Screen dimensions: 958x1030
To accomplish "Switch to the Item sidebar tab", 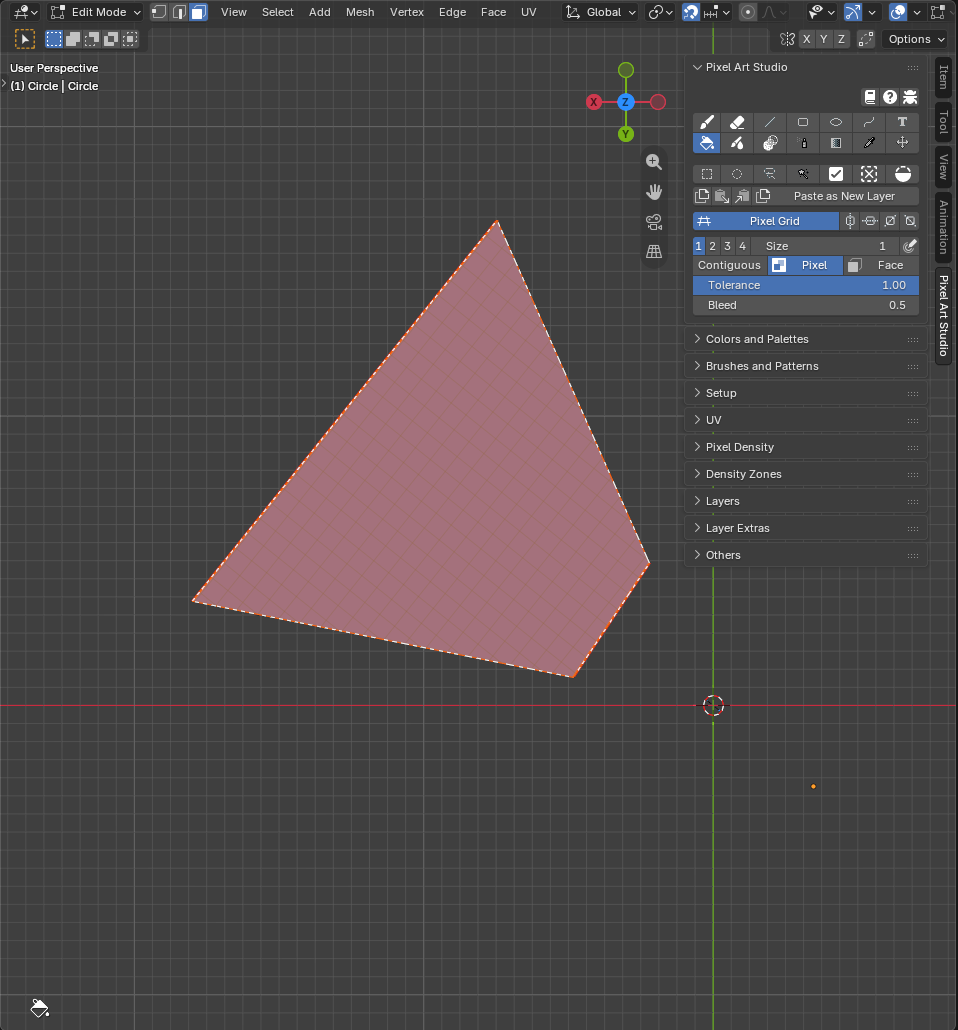I will pos(944,78).
